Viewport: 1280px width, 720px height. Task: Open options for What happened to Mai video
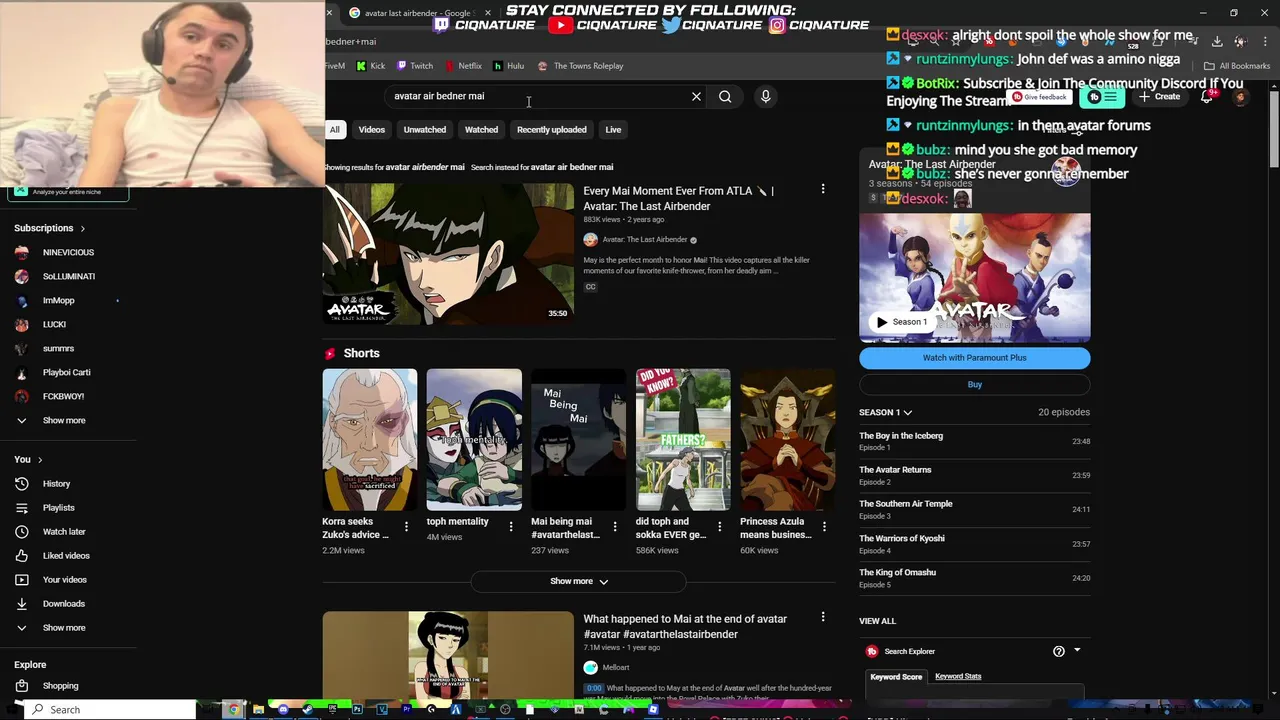click(x=823, y=617)
